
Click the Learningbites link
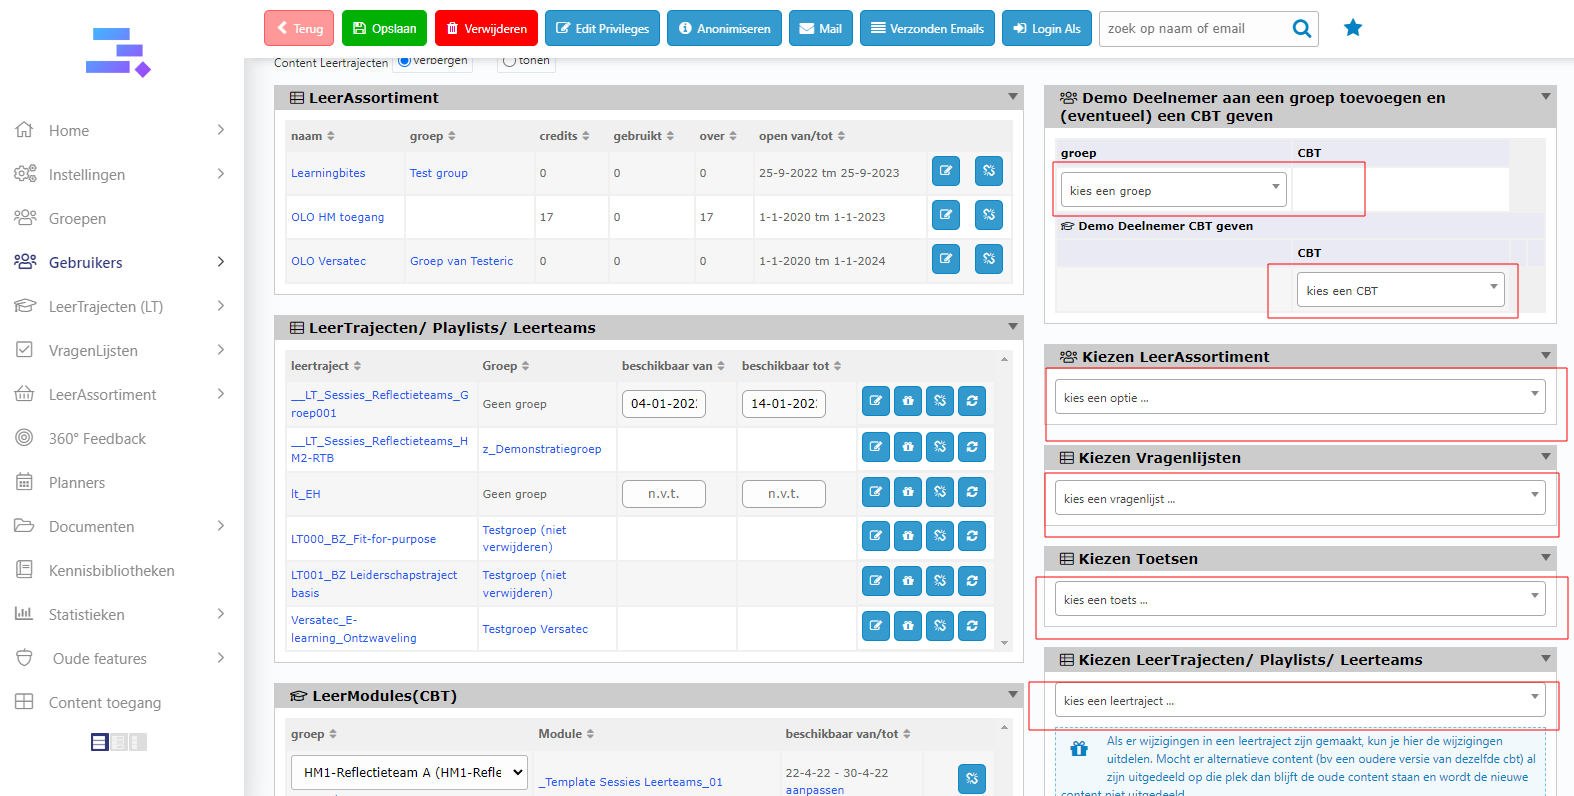pos(328,173)
